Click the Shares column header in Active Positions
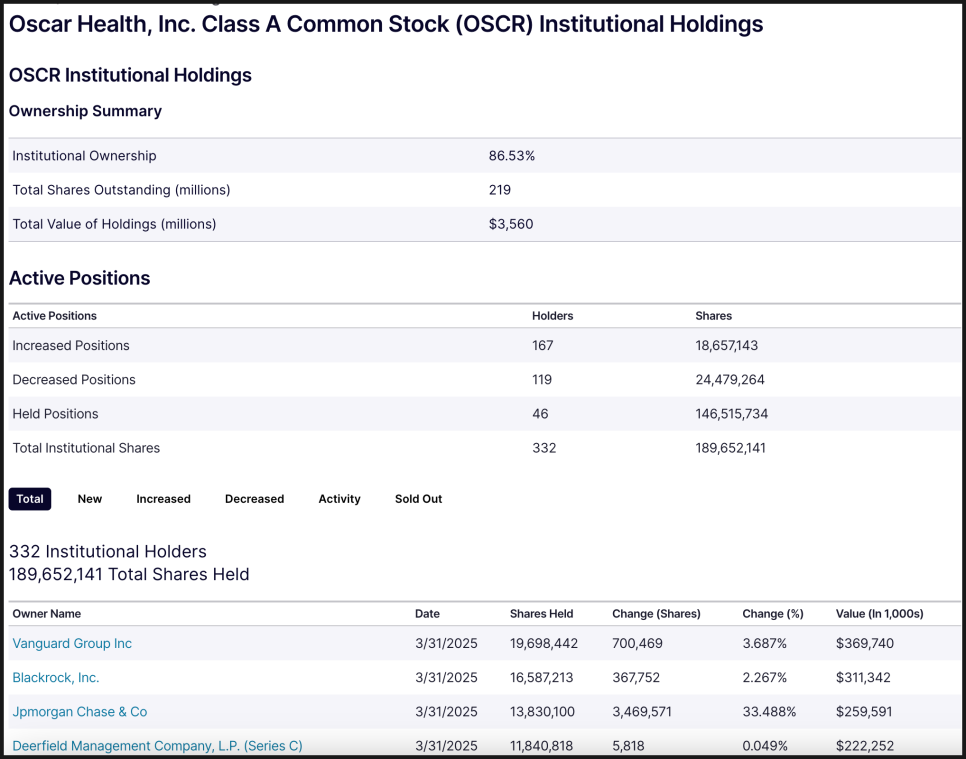 point(713,316)
